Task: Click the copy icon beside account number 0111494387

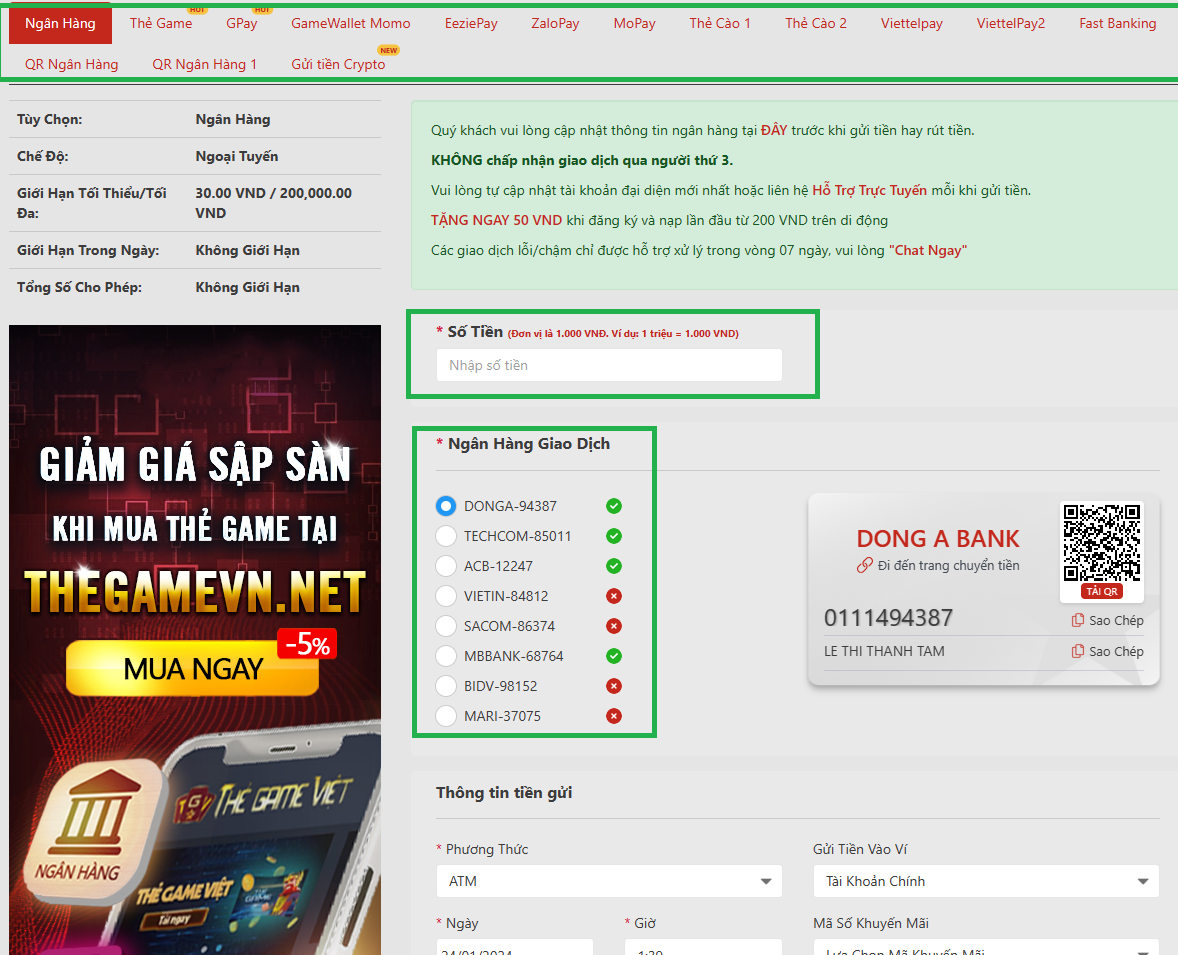Action: (x=1078, y=621)
